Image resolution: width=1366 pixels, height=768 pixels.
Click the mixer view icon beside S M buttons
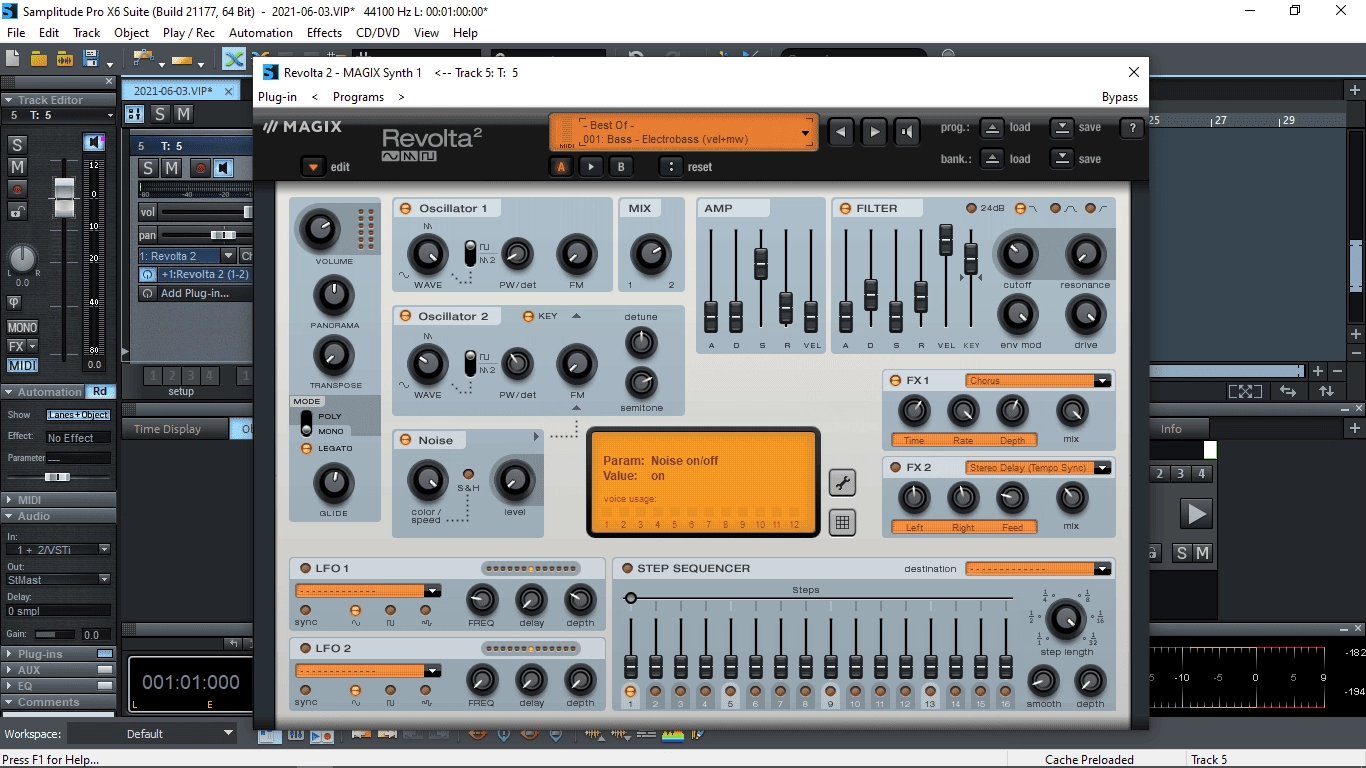(x=135, y=114)
